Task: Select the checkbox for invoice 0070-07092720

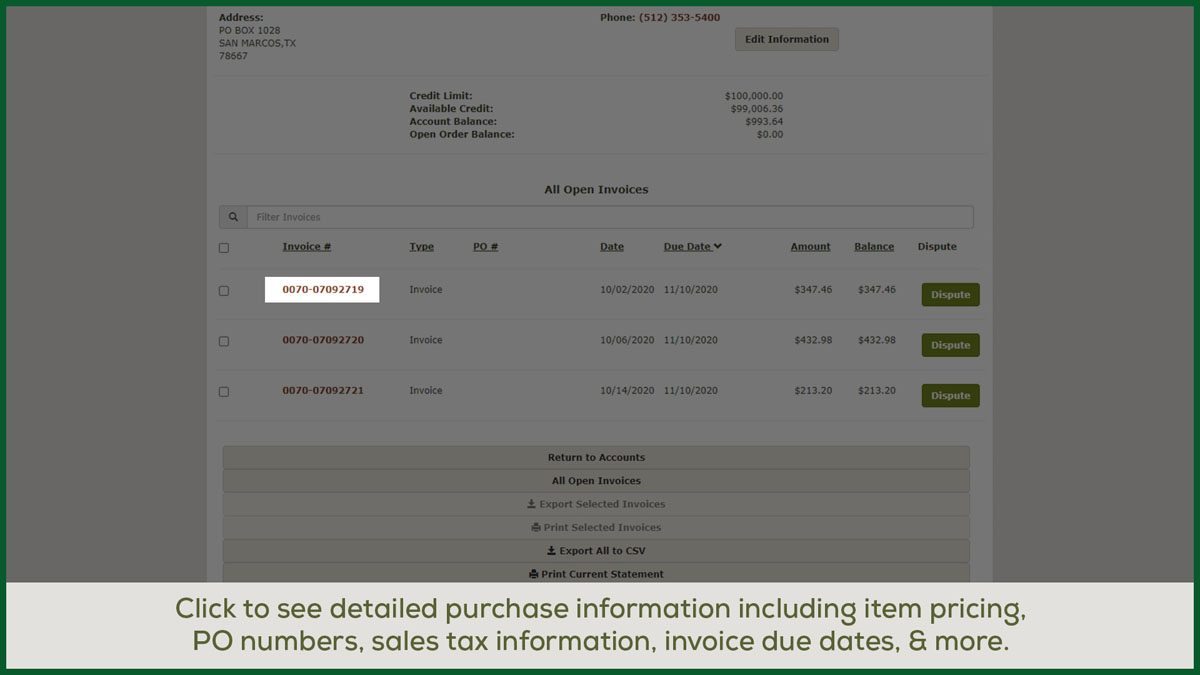Action: click(x=224, y=341)
